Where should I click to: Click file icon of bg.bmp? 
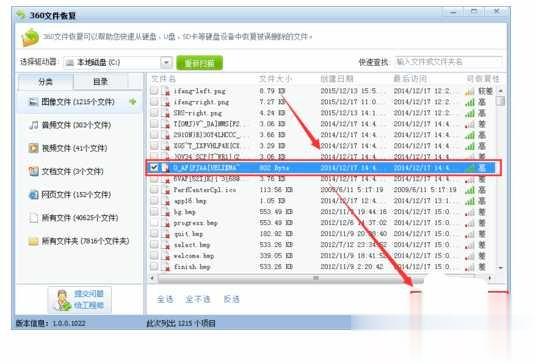pyautogui.click(x=166, y=212)
